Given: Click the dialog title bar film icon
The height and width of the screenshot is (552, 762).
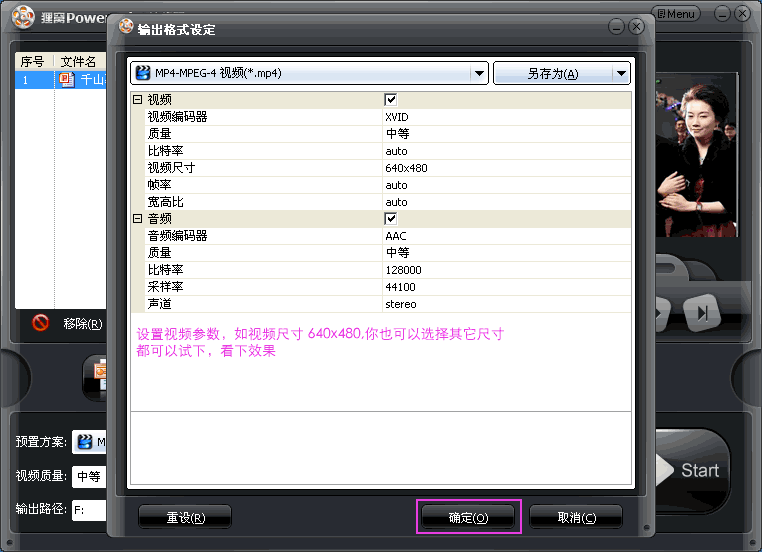Looking at the screenshot, I should point(125,29).
